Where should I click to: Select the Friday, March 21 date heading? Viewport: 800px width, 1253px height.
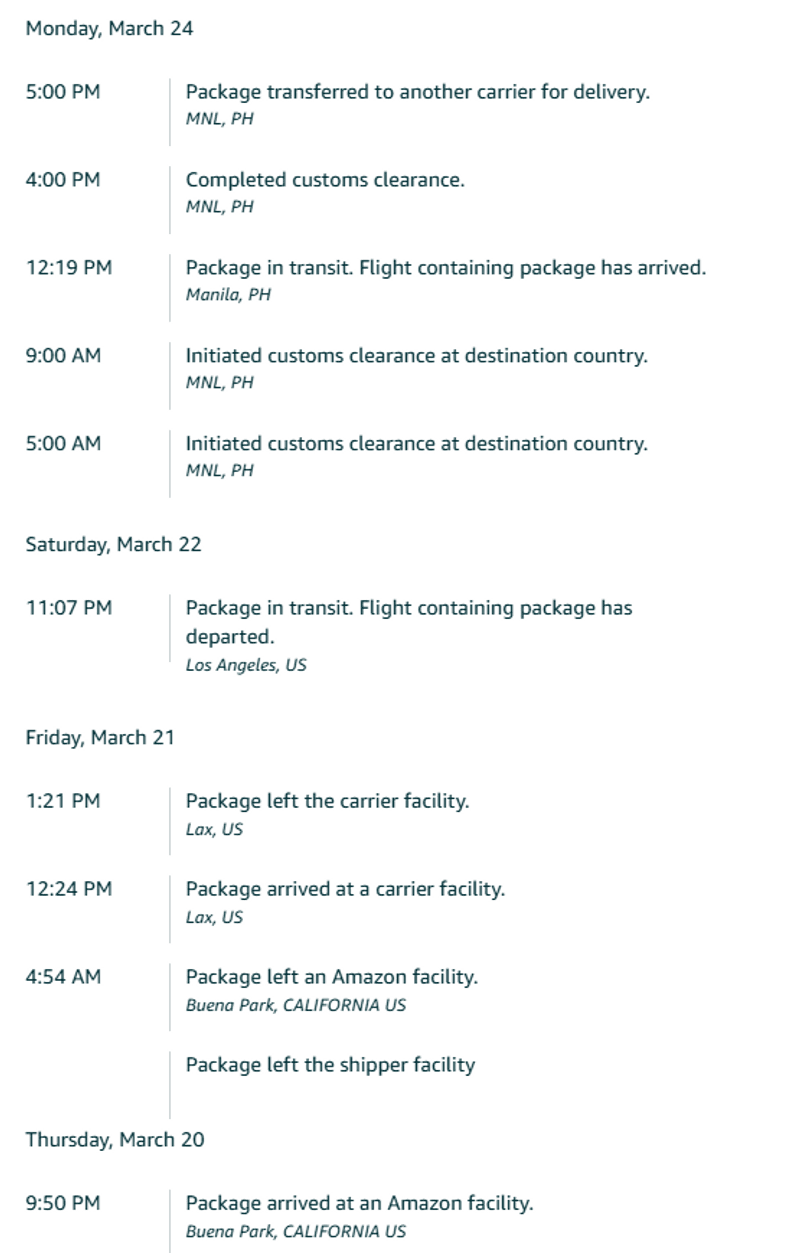100,738
